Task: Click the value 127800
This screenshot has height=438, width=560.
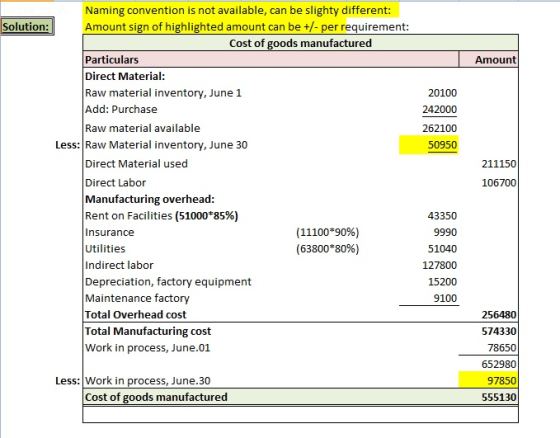Action: click(439, 265)
